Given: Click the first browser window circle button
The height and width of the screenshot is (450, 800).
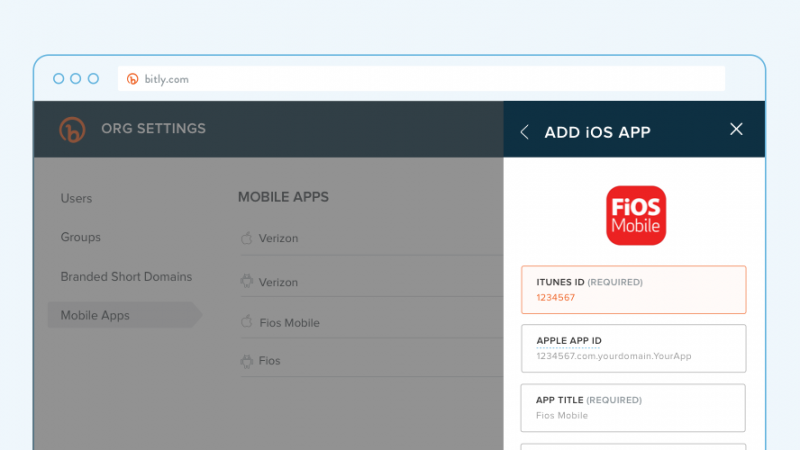Looking at the screenshot, I should tap(59, 79).
